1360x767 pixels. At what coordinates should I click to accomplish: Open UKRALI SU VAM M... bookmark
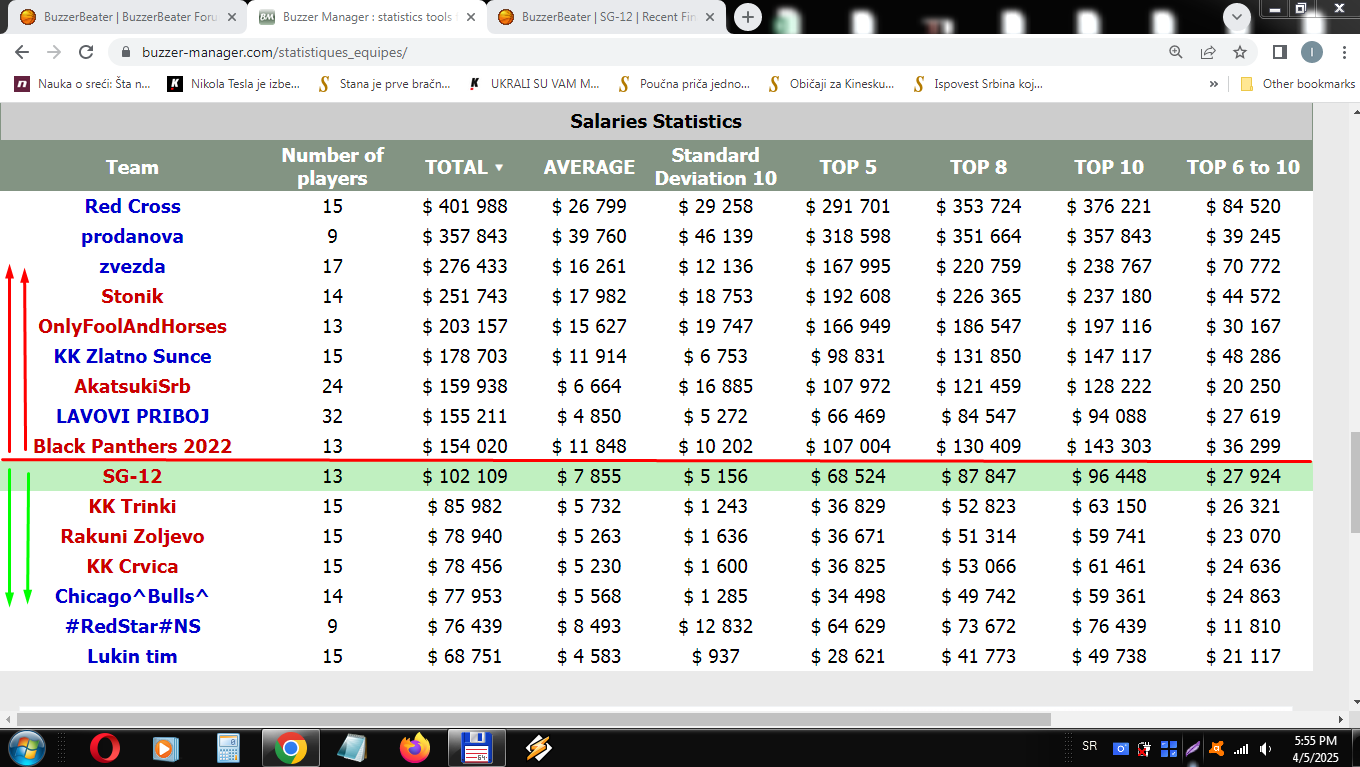pyautogui.click(x=535, y=84)
